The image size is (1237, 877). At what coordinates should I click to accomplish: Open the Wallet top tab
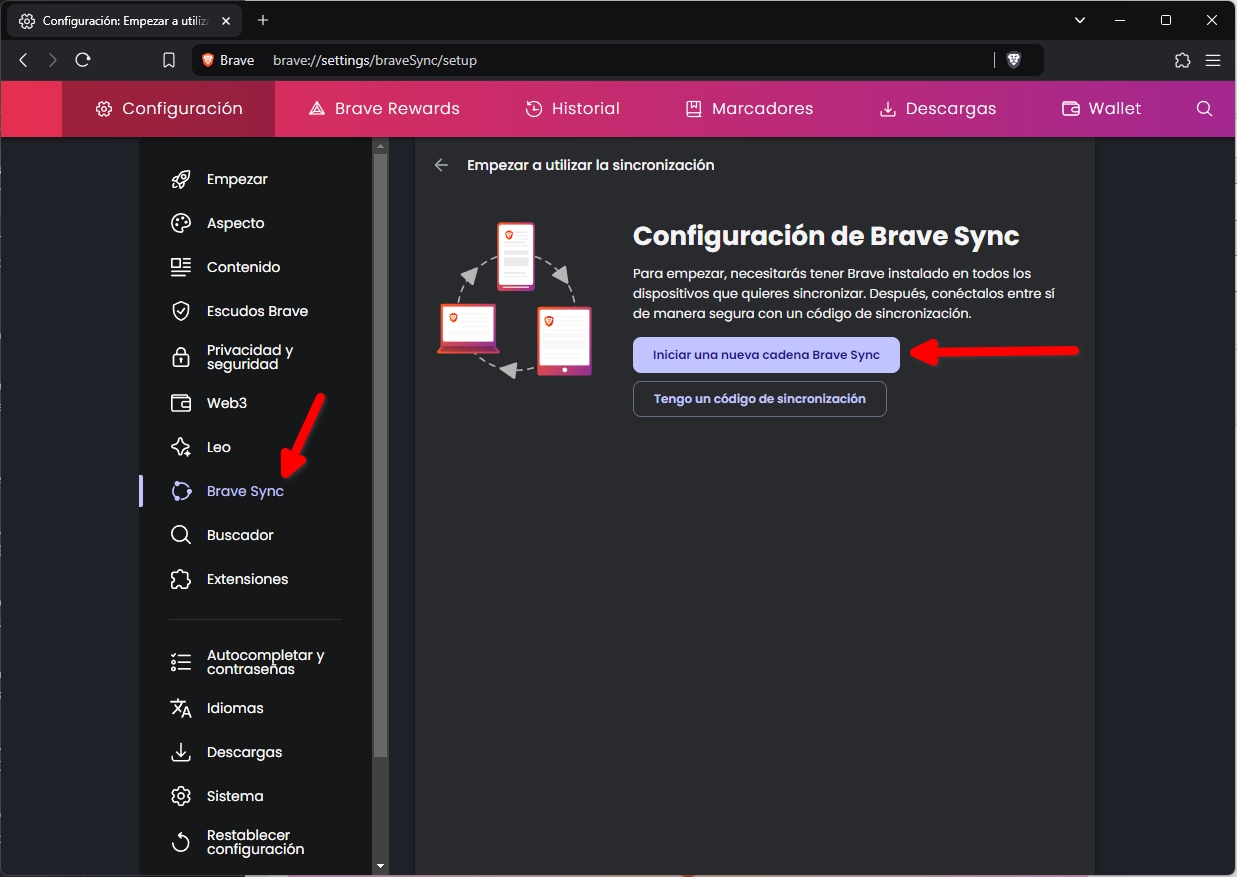tap(1101, 109)
